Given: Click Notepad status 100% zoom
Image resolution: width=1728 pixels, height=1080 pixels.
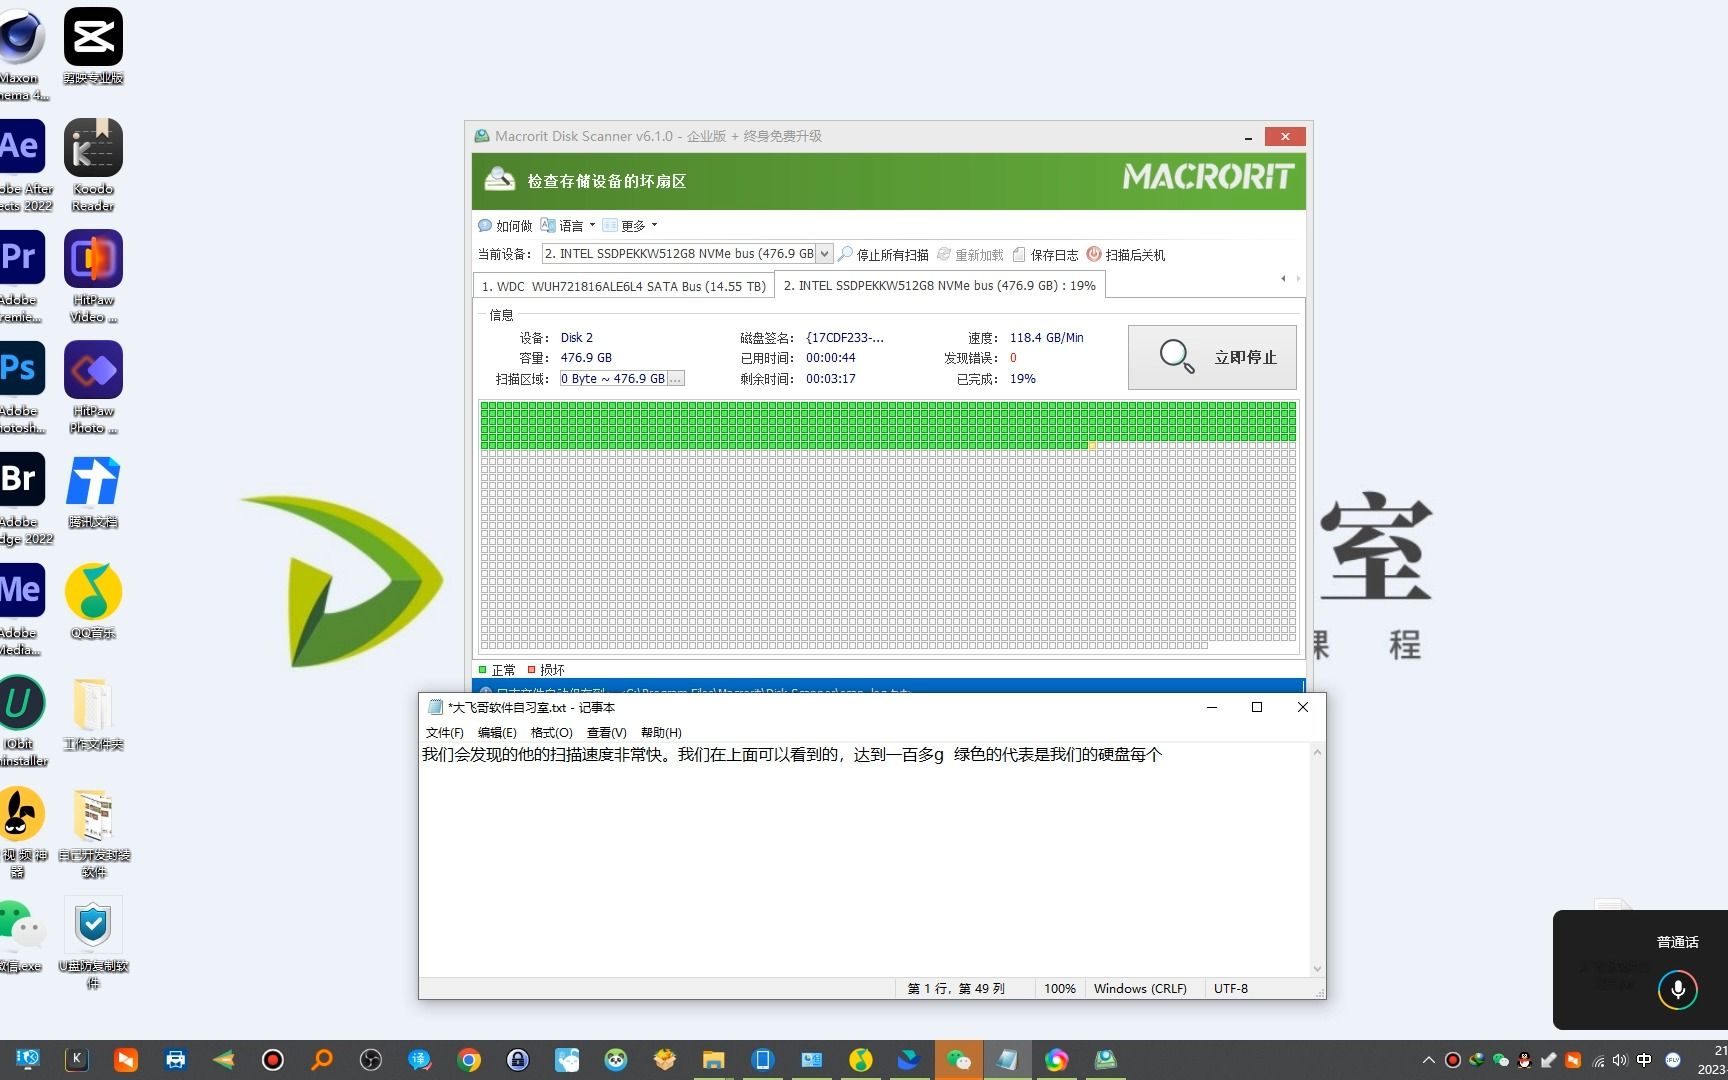Looking at the screenshot, I should (x=1060, y=988).
